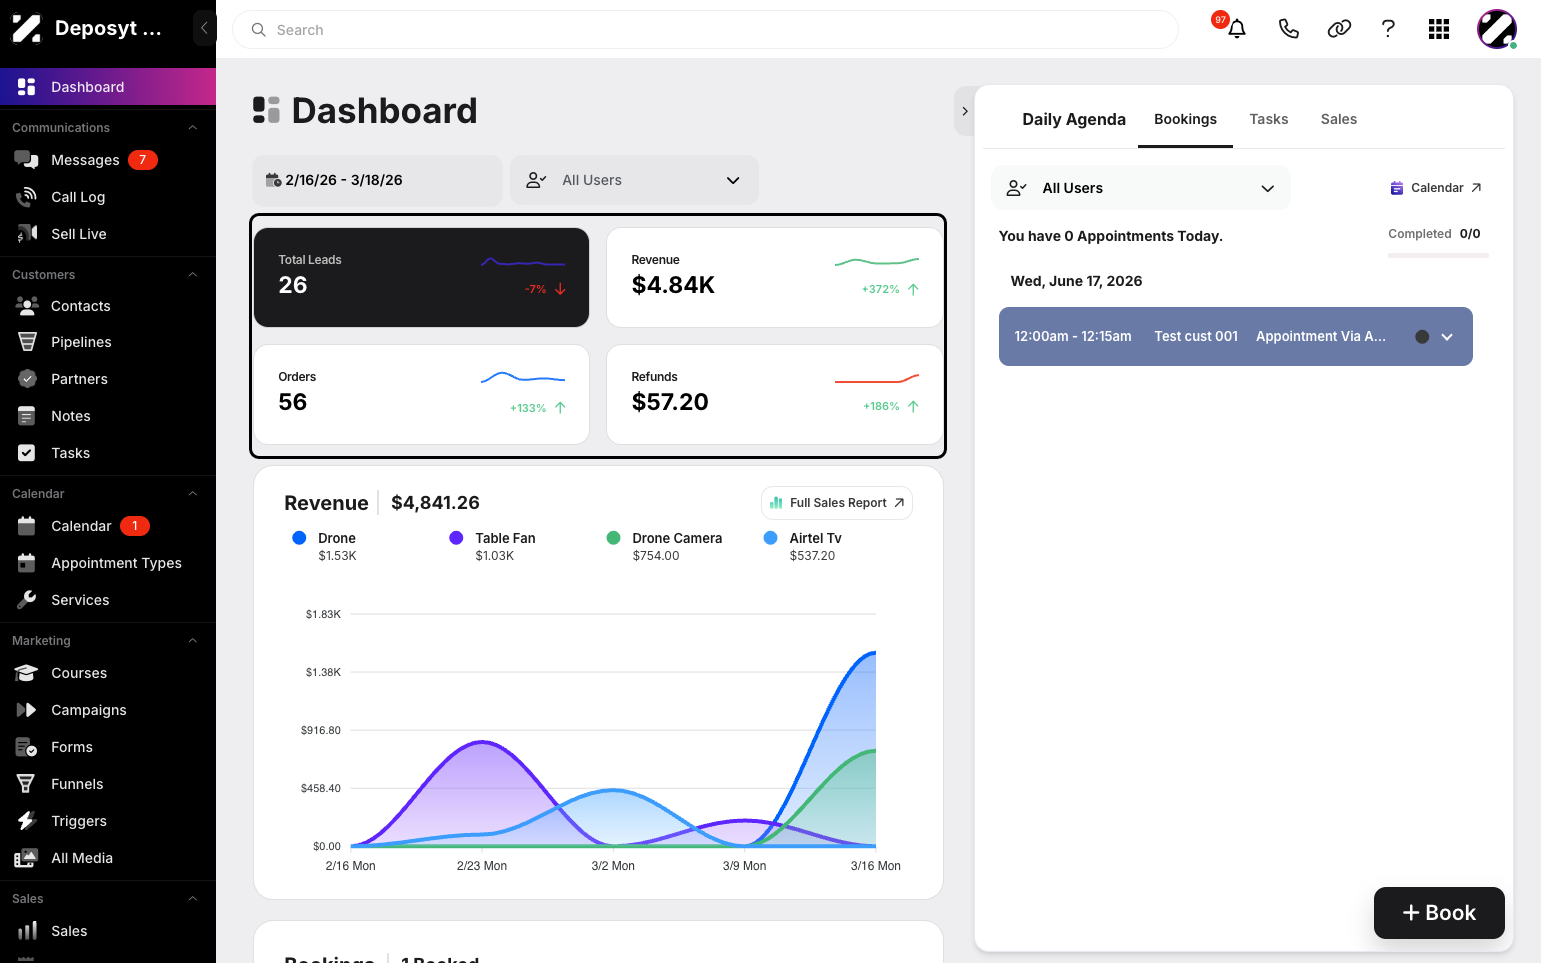This screenshot has height=963, width=1541.
Task: Open the Full Sales Report
Action: pos(837,503)
